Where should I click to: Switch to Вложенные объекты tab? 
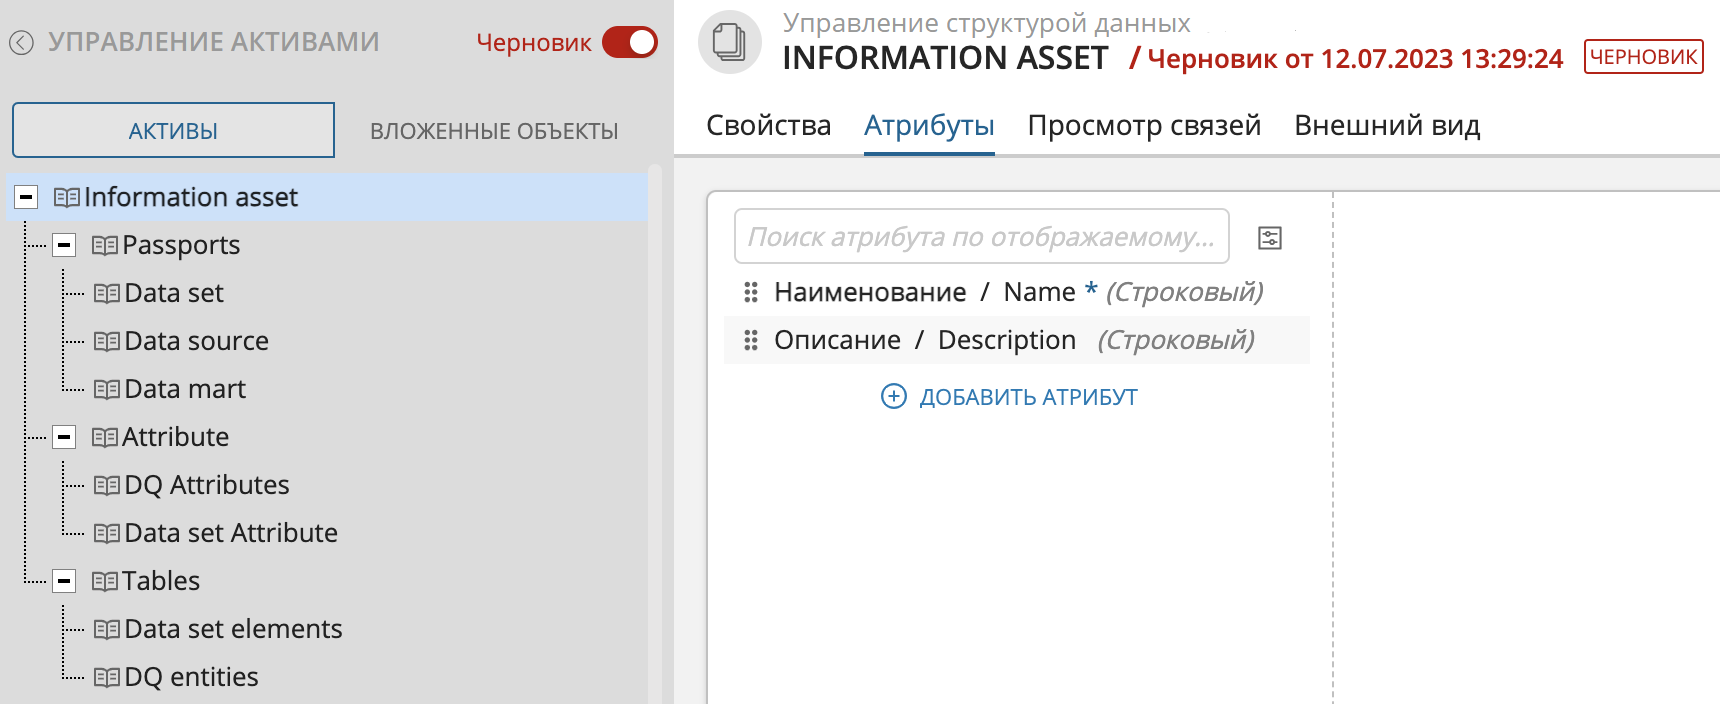(x=494, y=131)
